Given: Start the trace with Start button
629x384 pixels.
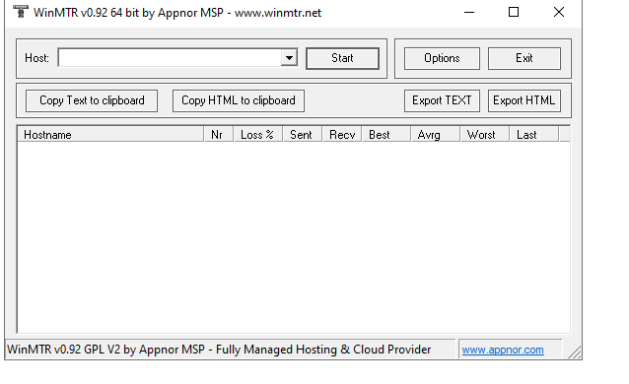Looking at the screenshot, I should 342,58.
